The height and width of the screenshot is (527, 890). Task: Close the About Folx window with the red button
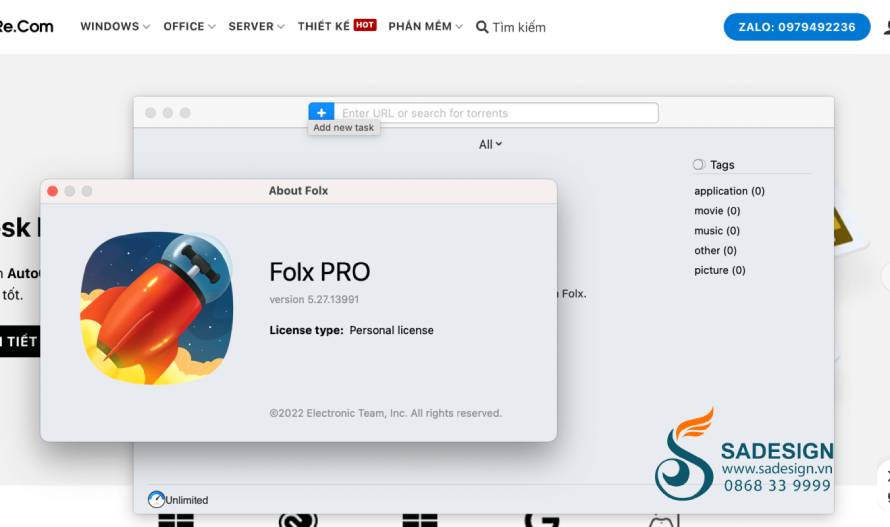53,191
